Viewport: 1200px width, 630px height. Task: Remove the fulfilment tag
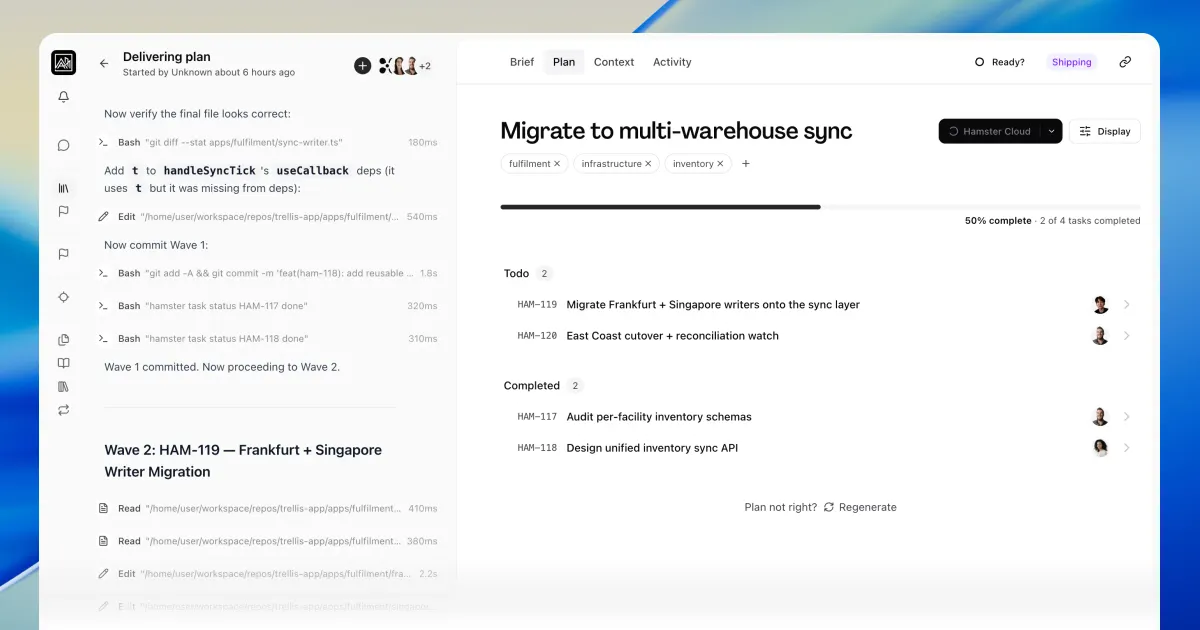click(x=557, y=164)
